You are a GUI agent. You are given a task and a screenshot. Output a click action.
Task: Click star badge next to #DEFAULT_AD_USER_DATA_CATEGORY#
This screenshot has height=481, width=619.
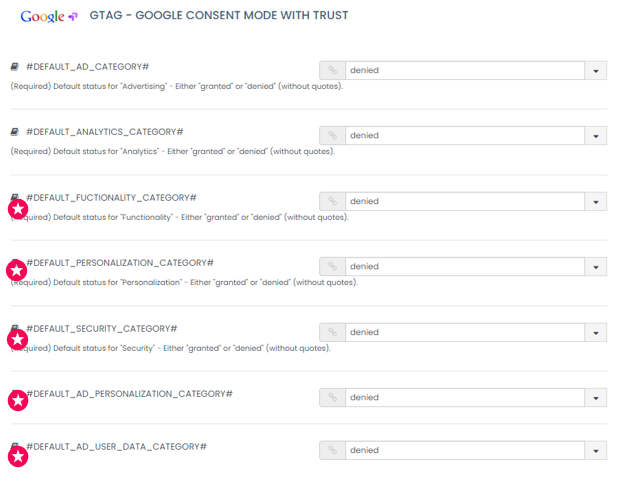pos(18,457)
